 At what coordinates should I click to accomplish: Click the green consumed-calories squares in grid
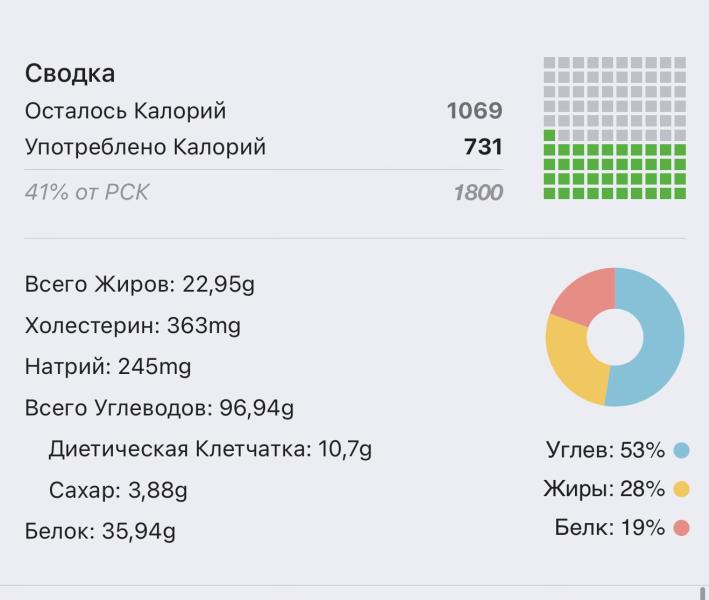point(615,171)
